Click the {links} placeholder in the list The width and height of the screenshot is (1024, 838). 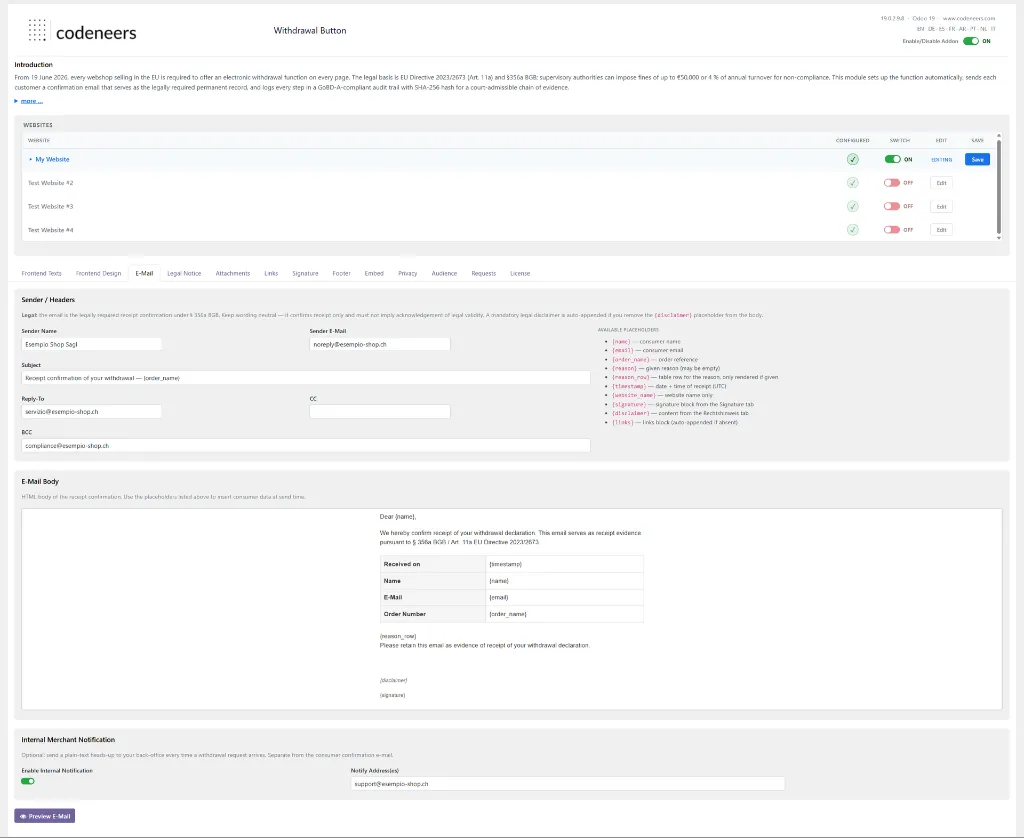[622, 423]
